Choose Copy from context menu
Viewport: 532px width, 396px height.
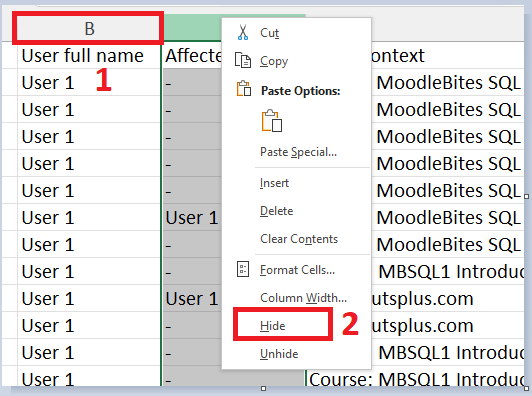pyautogui.click(x=274, y=61)
